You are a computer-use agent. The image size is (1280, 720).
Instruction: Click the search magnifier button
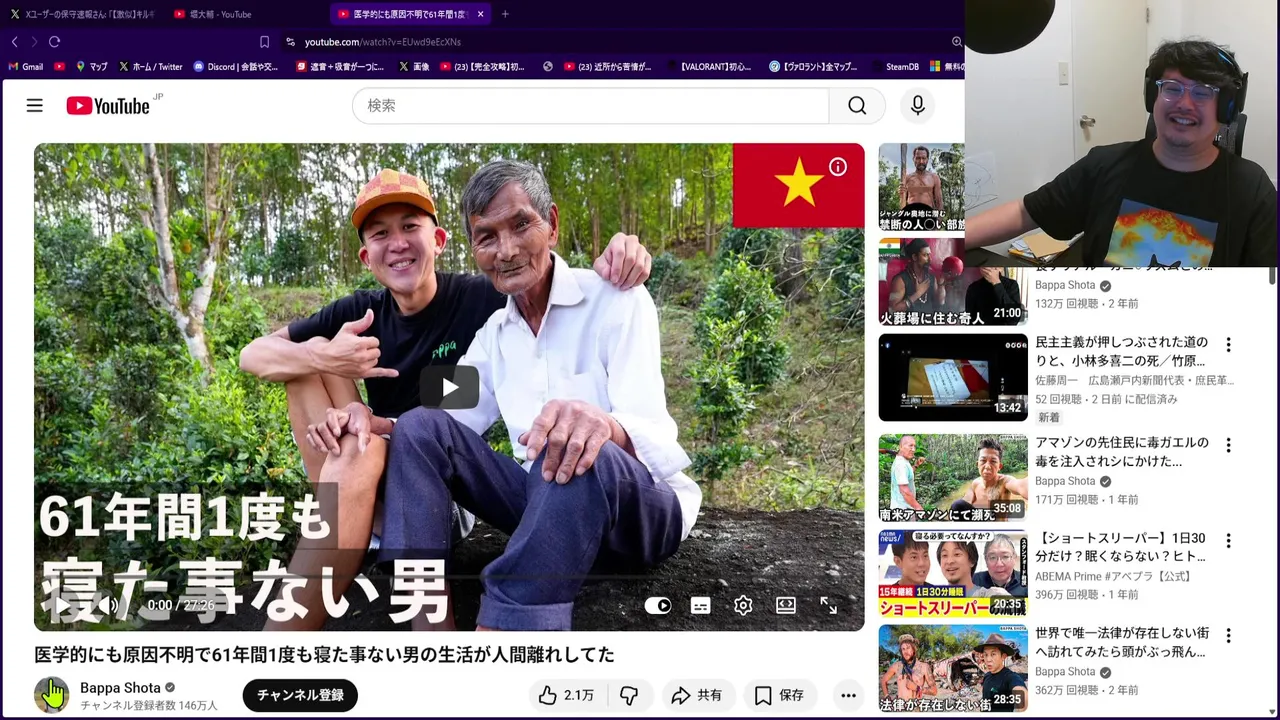point(857,106)
